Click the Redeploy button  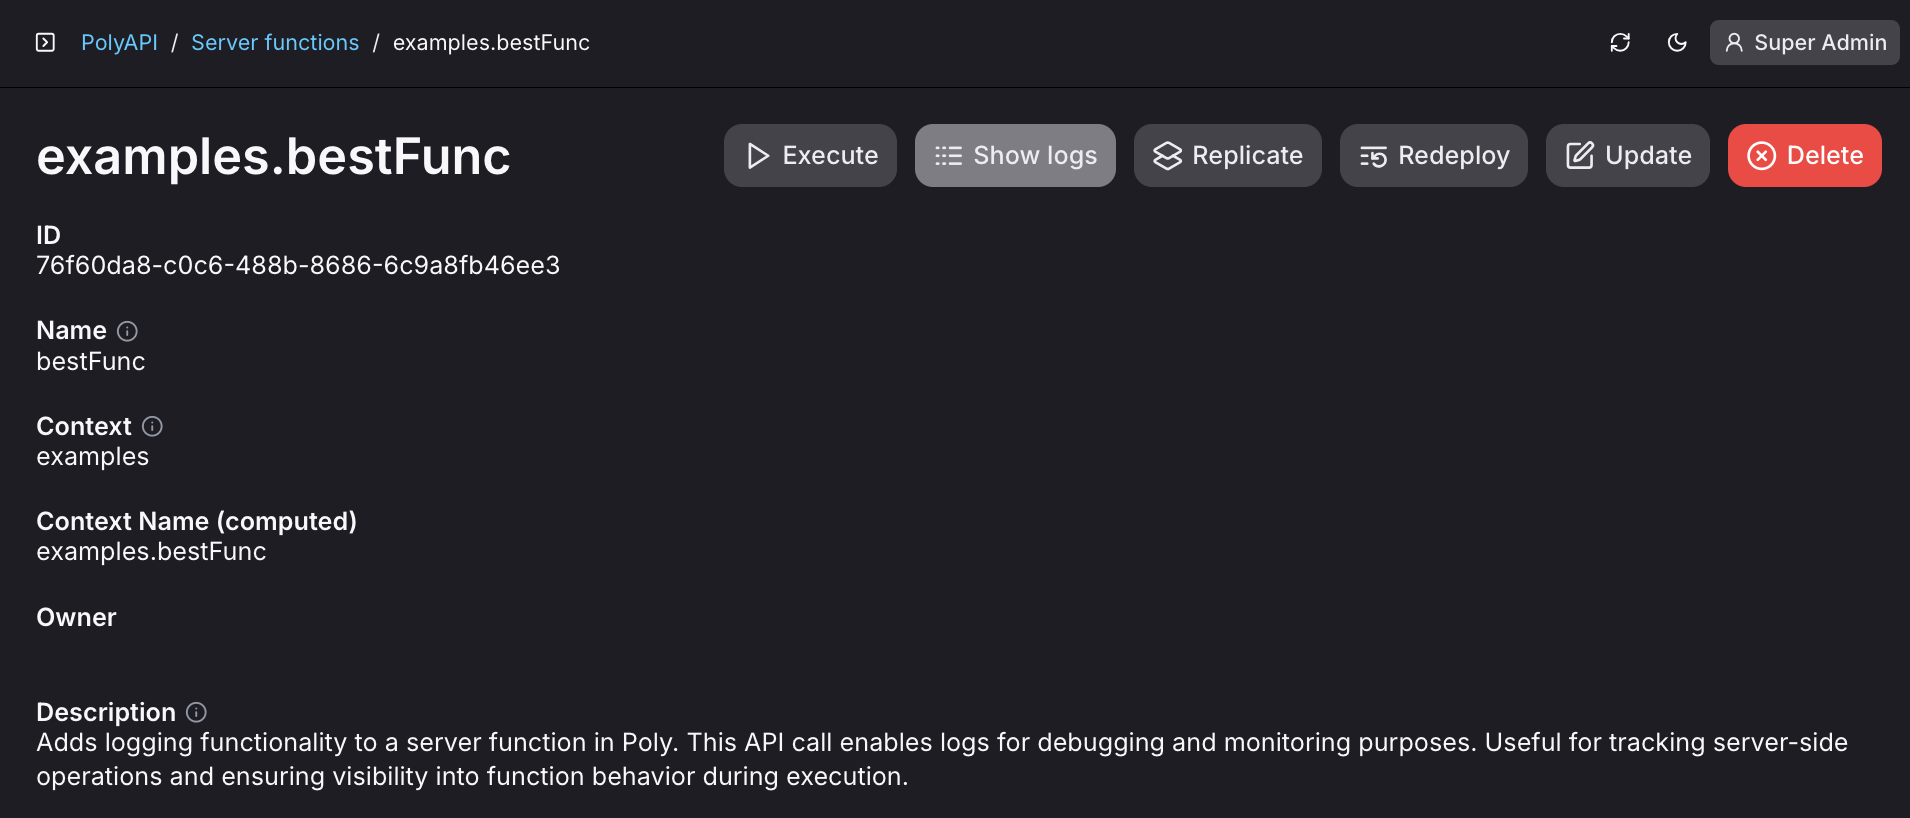(x=1433, y=155)
